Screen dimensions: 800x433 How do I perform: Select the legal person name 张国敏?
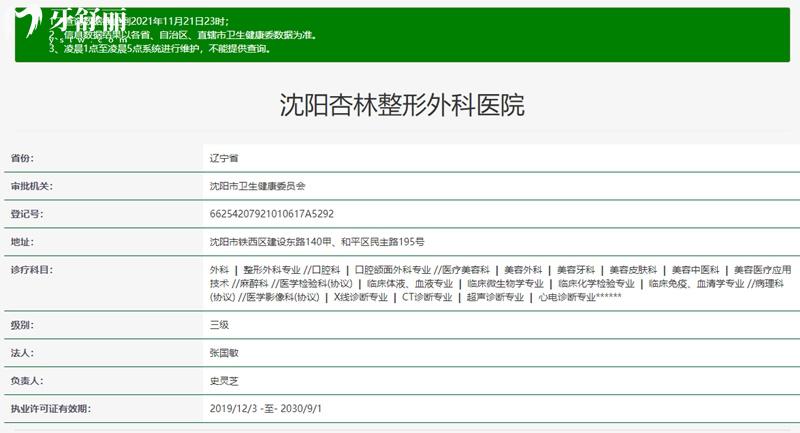(x=224, y=353)
